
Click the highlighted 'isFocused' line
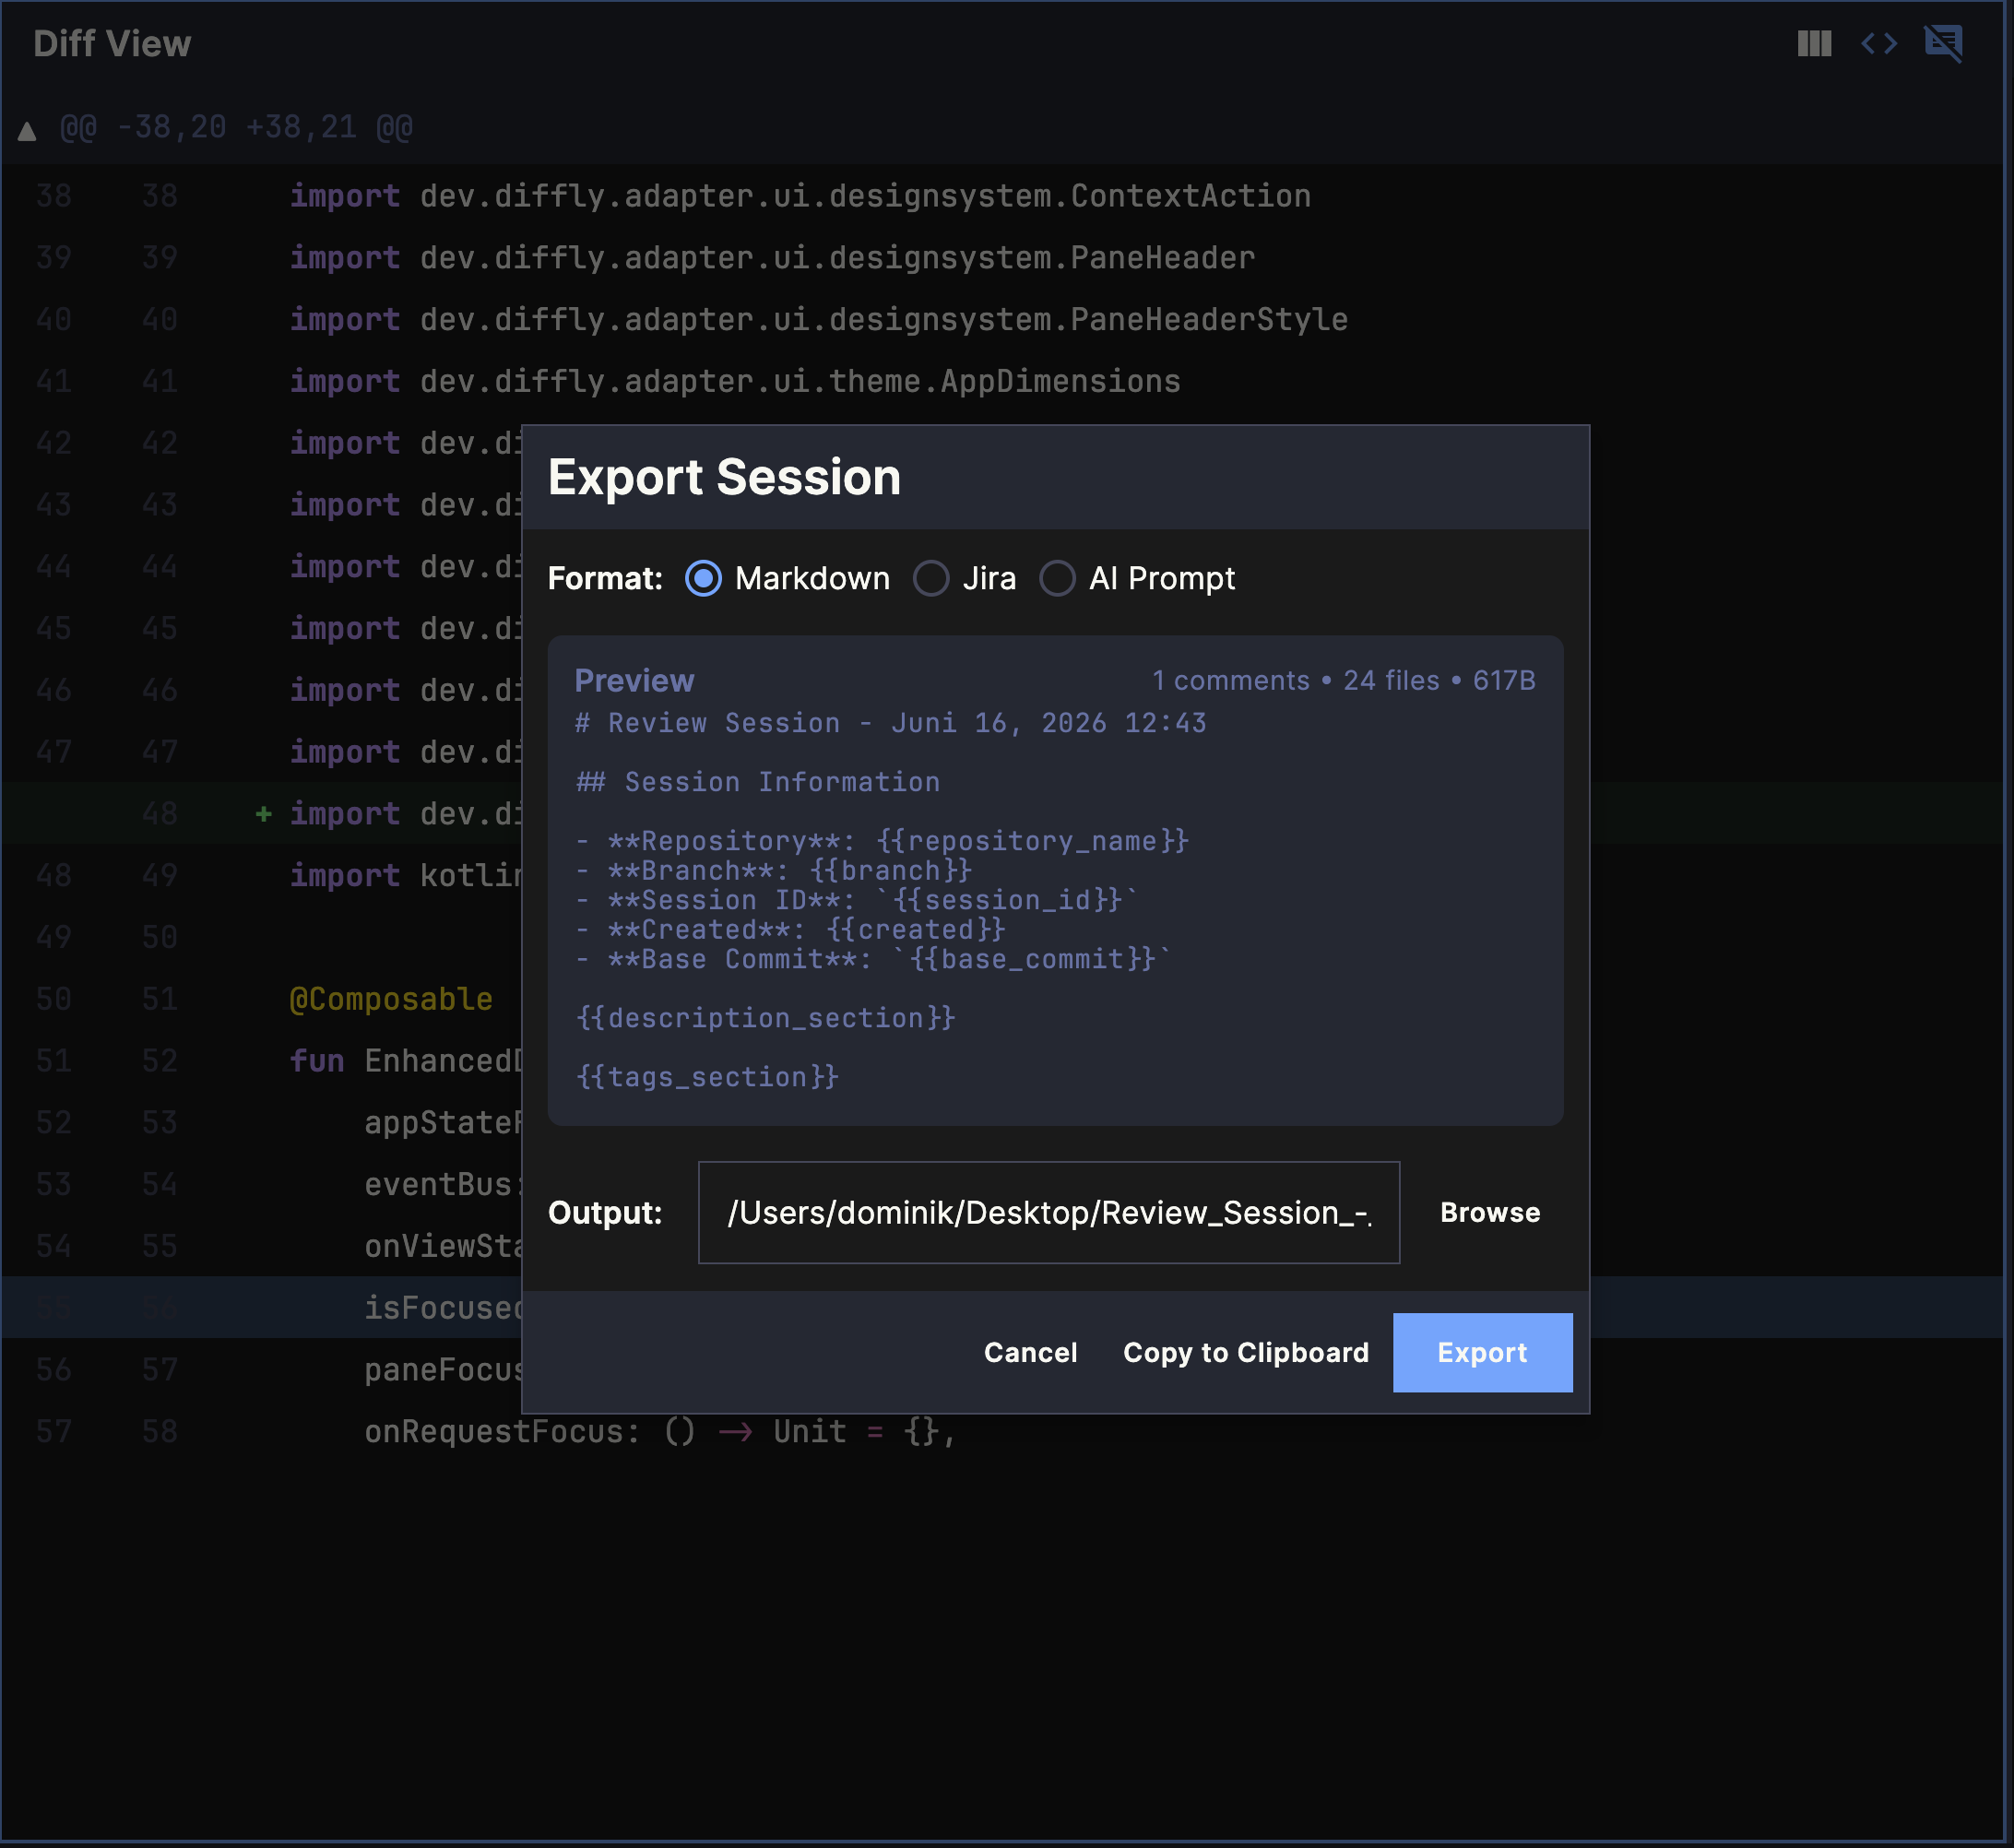pos(442,1308)
